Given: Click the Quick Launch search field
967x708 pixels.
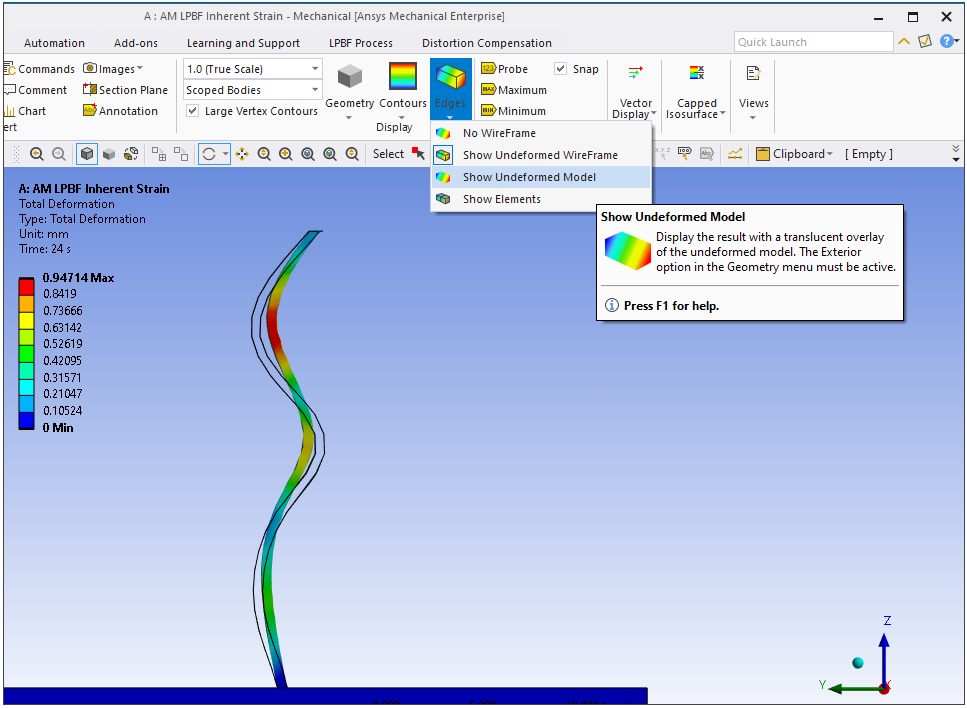Looking at the screenshot, I should click(813, 42).
